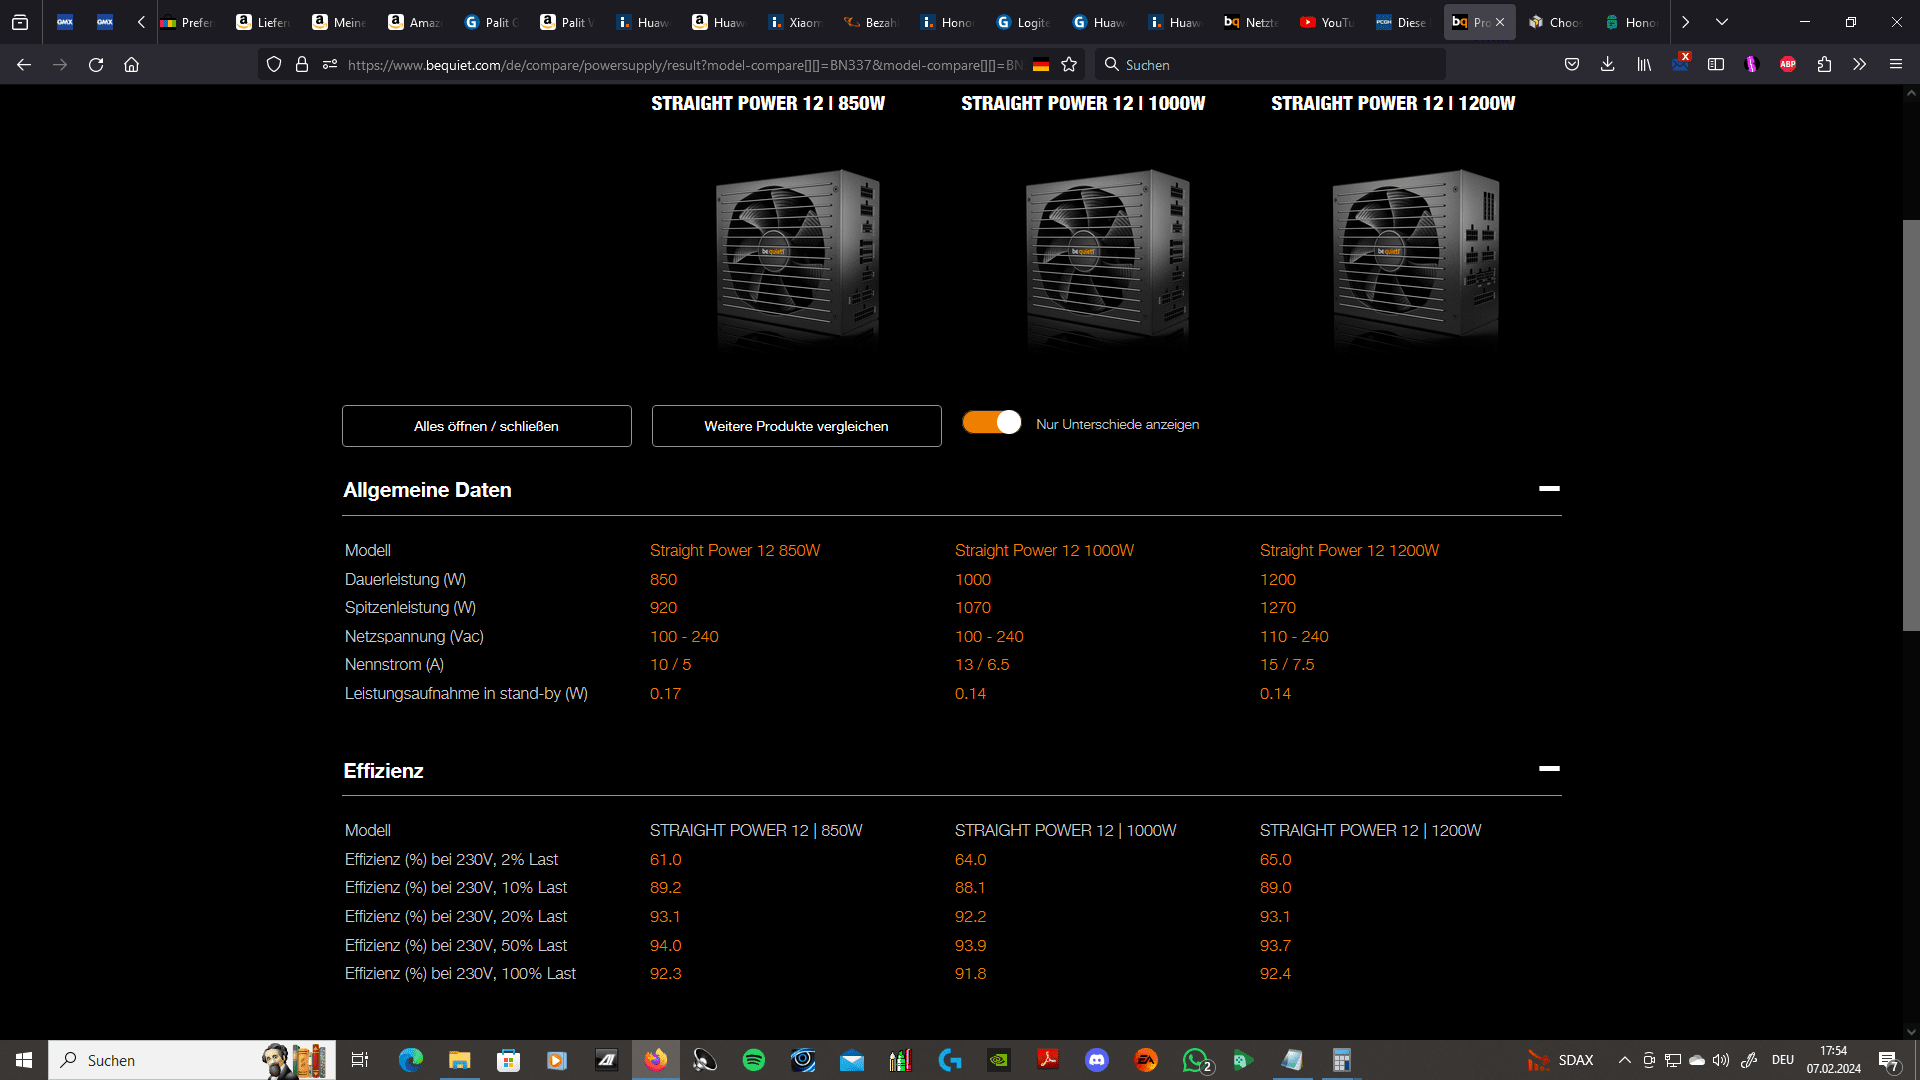Reload the current page
The image size is (1920, 1080).
[96, 64]
